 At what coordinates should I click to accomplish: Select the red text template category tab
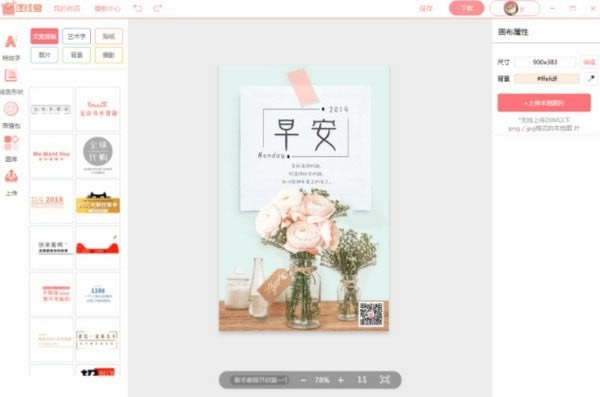click(x=44, y=36)
